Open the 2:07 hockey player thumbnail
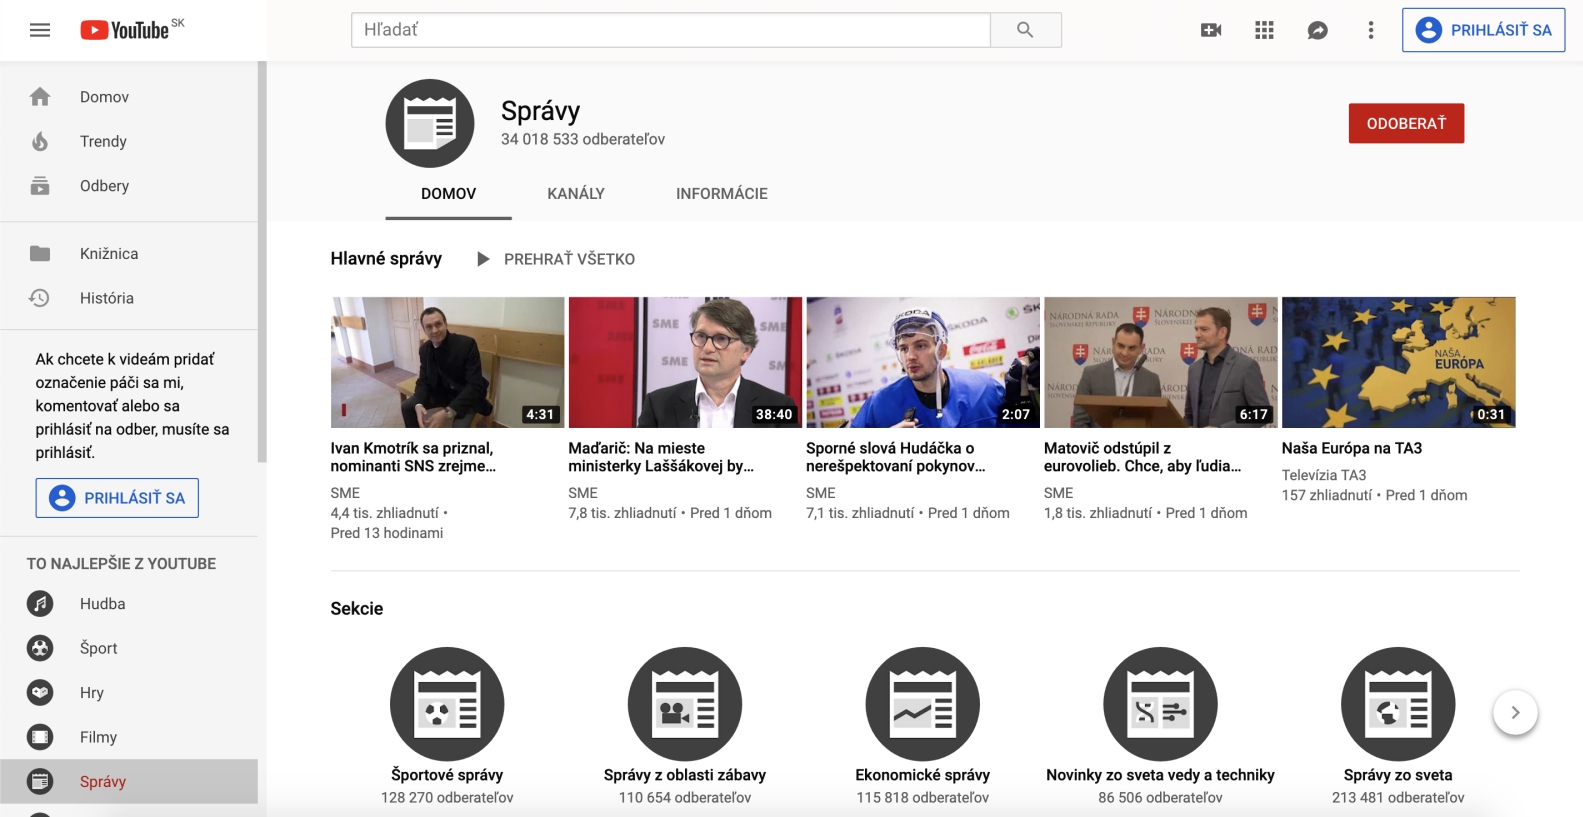1583x817 pixels. tap(923, 362)
